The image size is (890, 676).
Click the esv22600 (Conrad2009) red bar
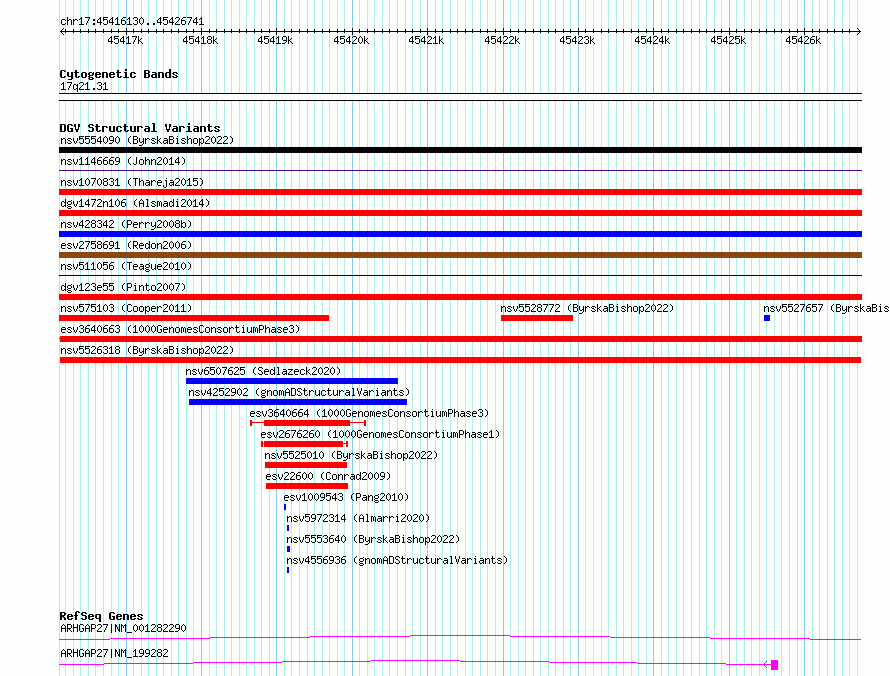tap(307, 486)
